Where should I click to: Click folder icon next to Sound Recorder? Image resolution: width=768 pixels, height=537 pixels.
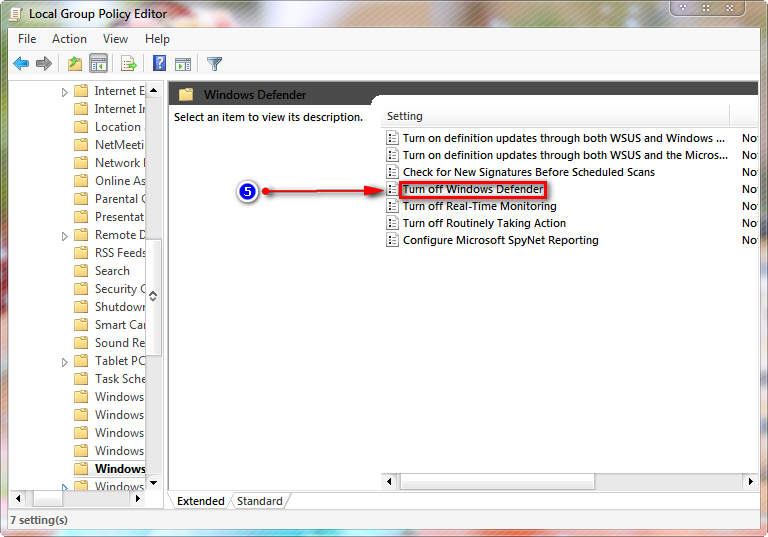(81, 343)
